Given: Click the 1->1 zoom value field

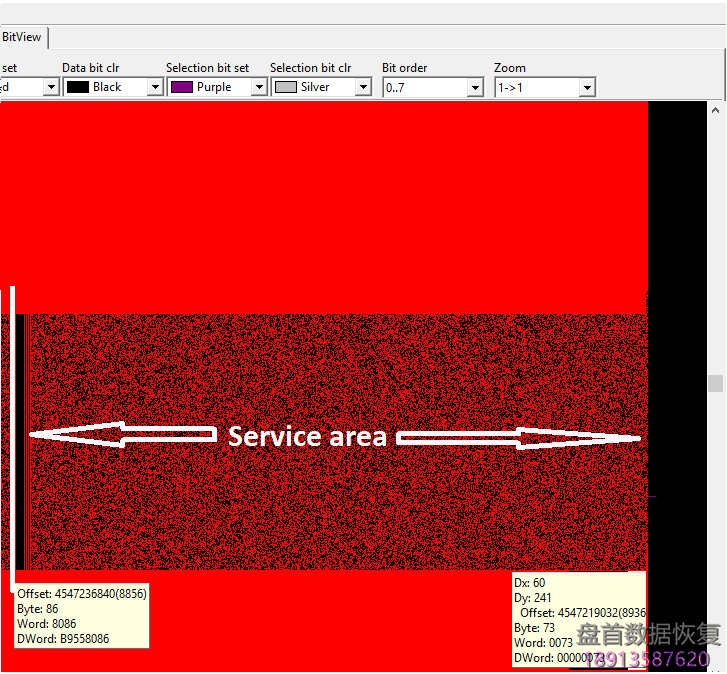Looking at the screenshot, I should (535, 88).
